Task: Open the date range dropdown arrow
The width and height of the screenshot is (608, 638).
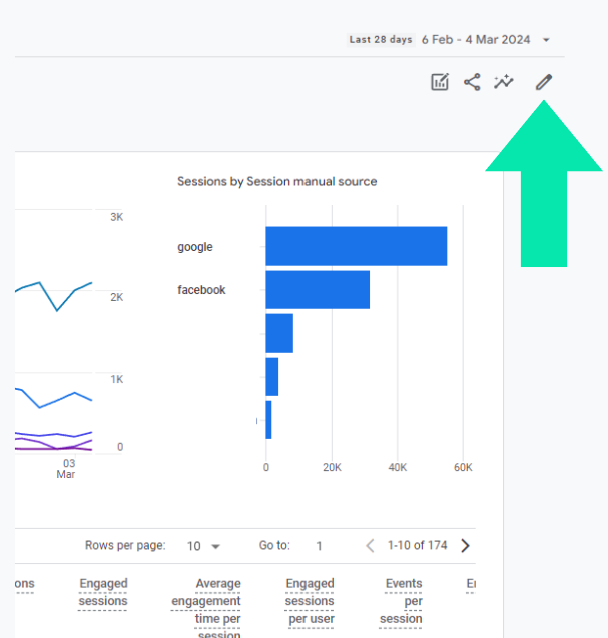Action: 546,40
